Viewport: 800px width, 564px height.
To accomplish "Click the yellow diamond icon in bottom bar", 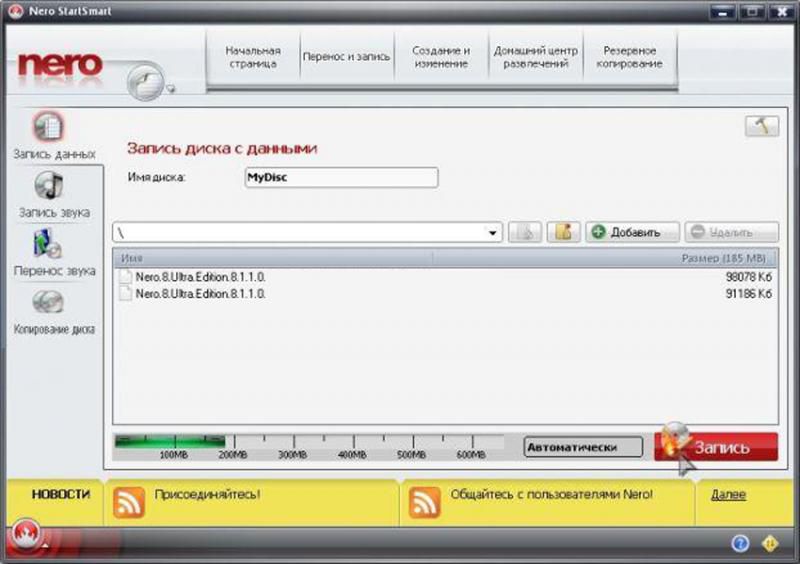I will click(770, 543).
